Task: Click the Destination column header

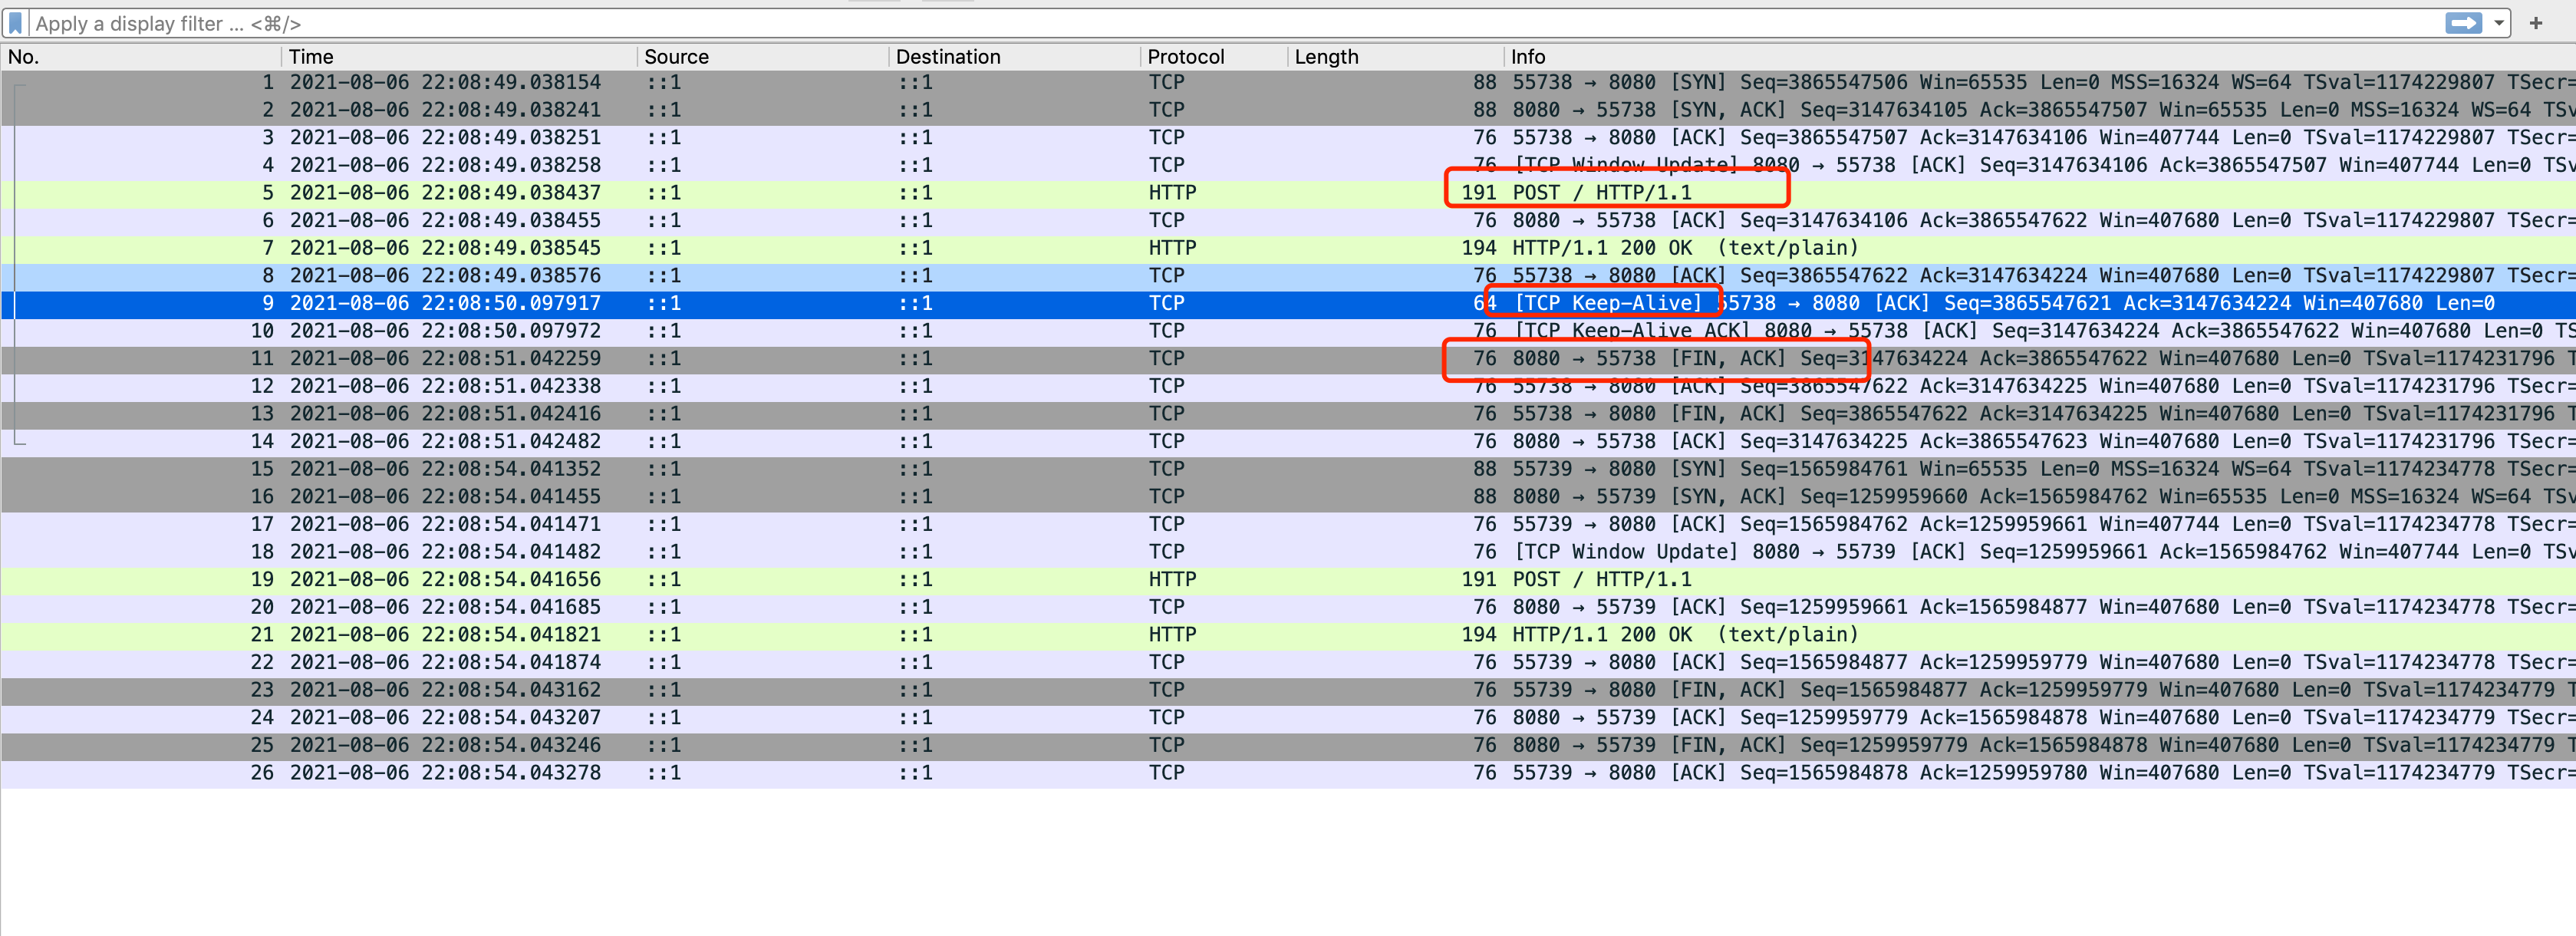Action: coord(947,57)
